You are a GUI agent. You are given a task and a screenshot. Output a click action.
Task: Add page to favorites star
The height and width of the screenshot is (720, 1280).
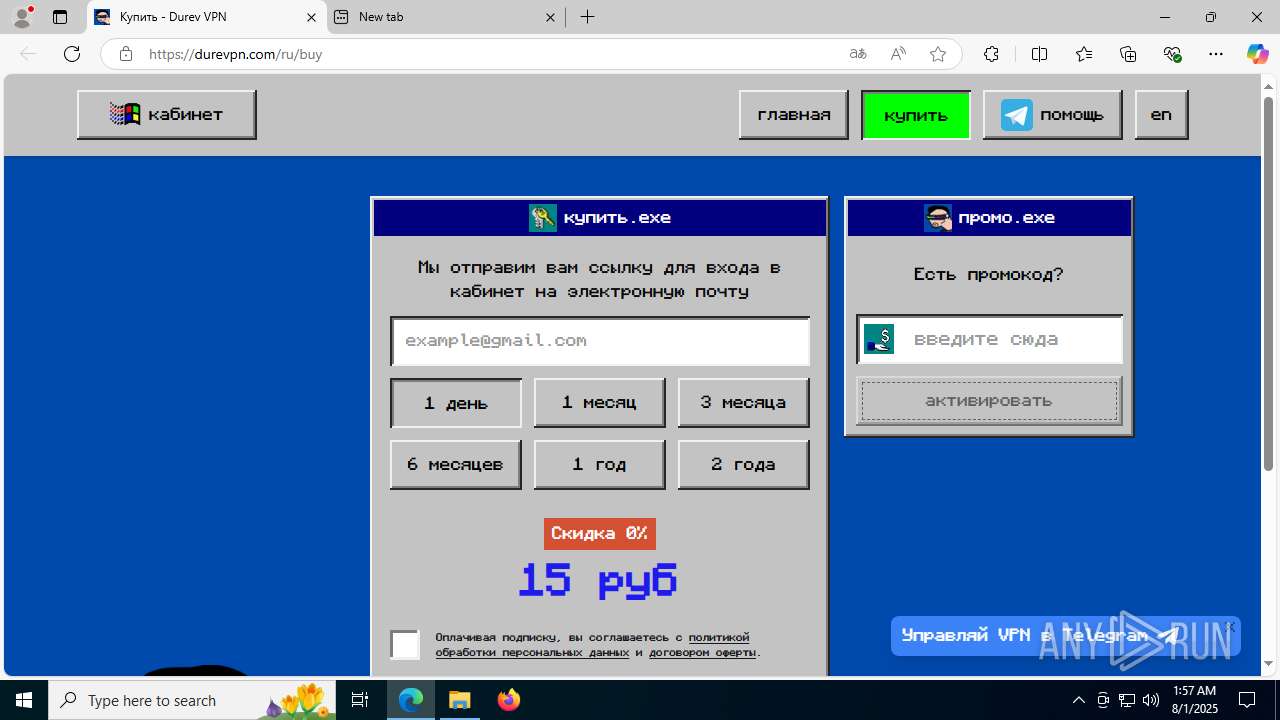(938, 54)
